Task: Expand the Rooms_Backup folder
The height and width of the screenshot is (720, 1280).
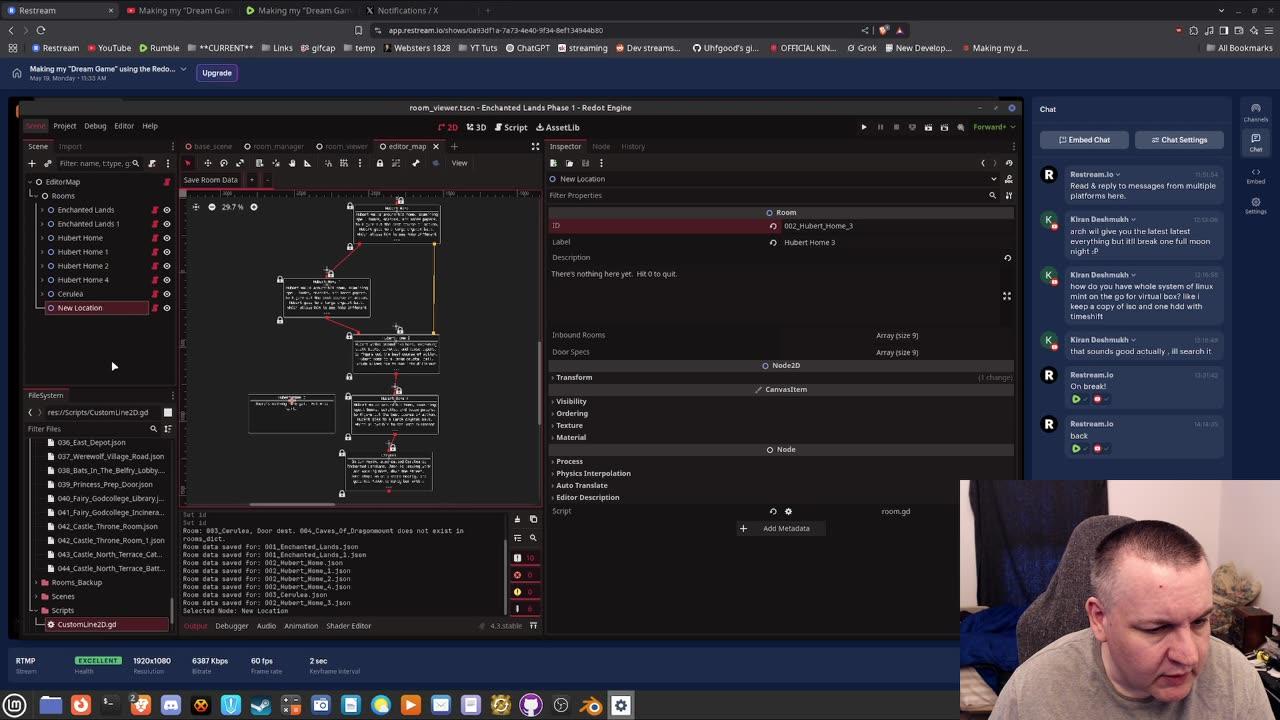Action: click(35, 582)
